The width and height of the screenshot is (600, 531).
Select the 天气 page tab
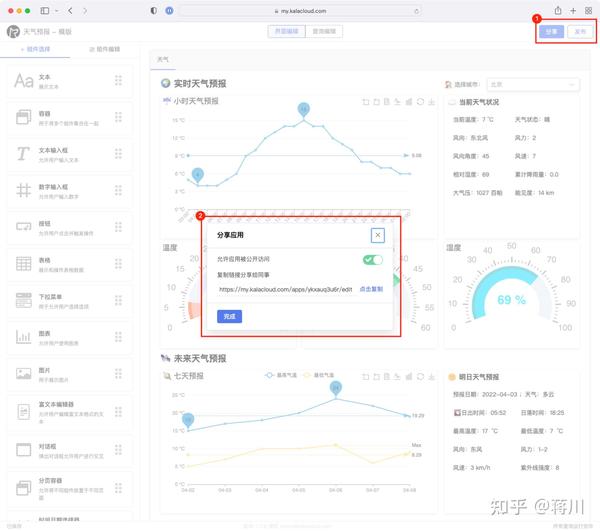163,59
